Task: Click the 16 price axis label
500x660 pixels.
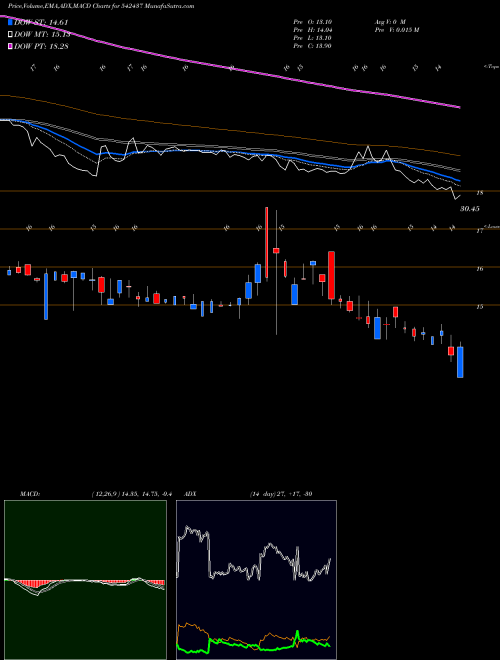Action: 479,269
